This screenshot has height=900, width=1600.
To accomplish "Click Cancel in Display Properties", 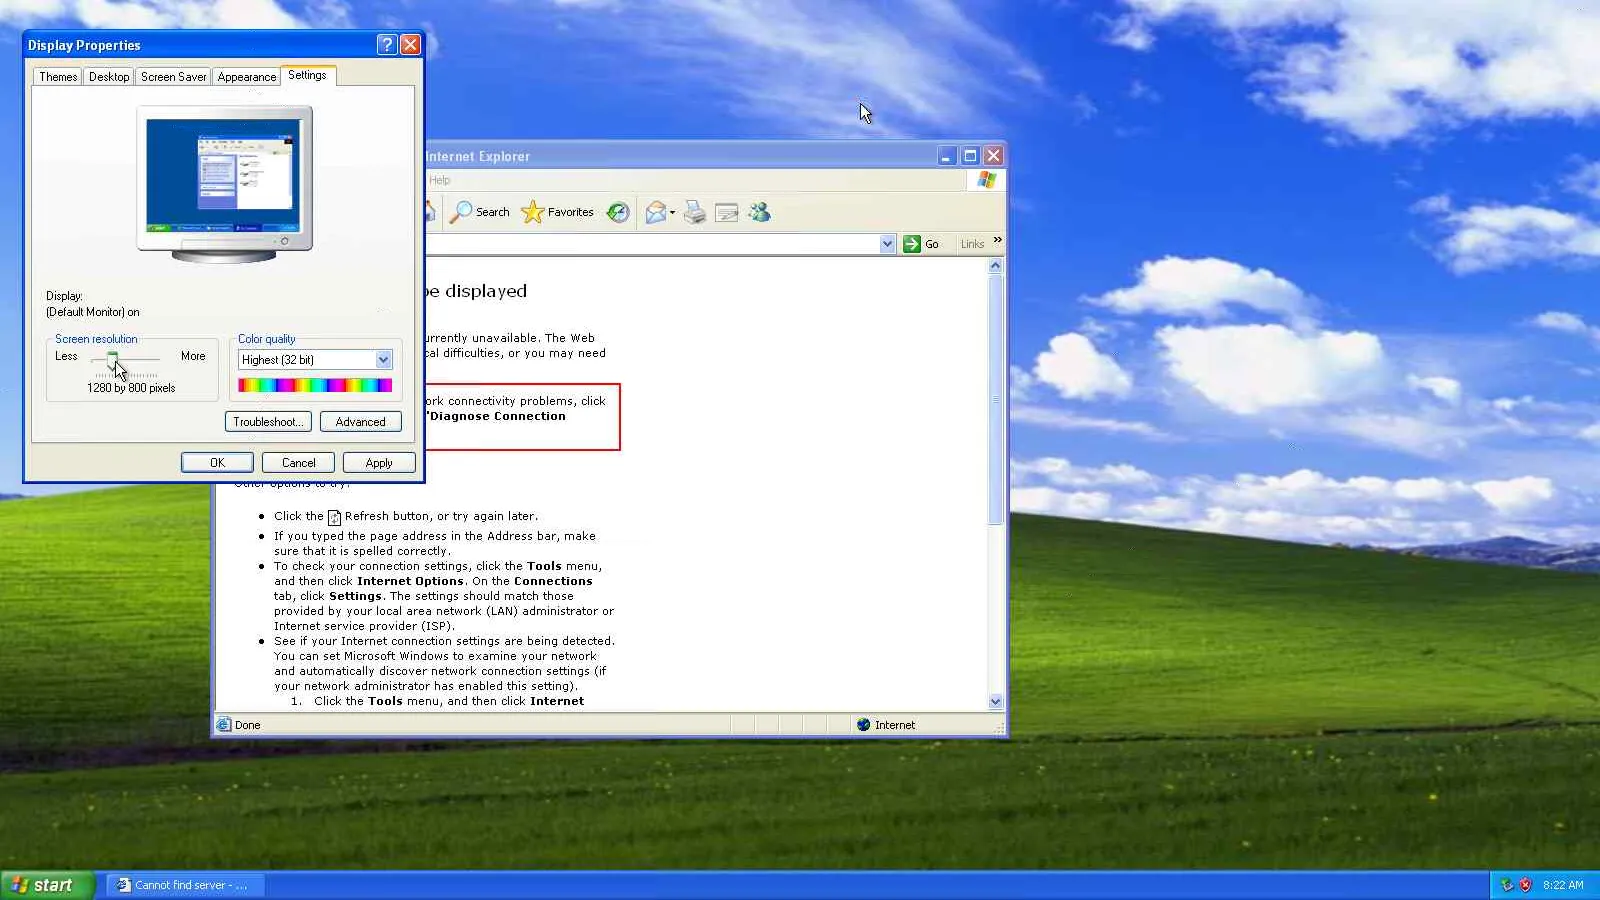I will coord(298,463).
